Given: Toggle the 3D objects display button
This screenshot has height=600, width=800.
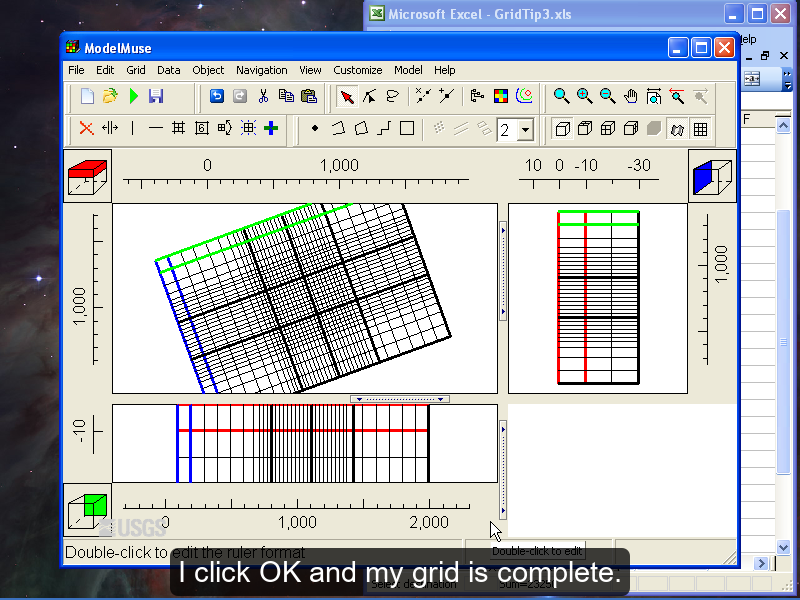Looking at the screenshot, I should 677,129.
